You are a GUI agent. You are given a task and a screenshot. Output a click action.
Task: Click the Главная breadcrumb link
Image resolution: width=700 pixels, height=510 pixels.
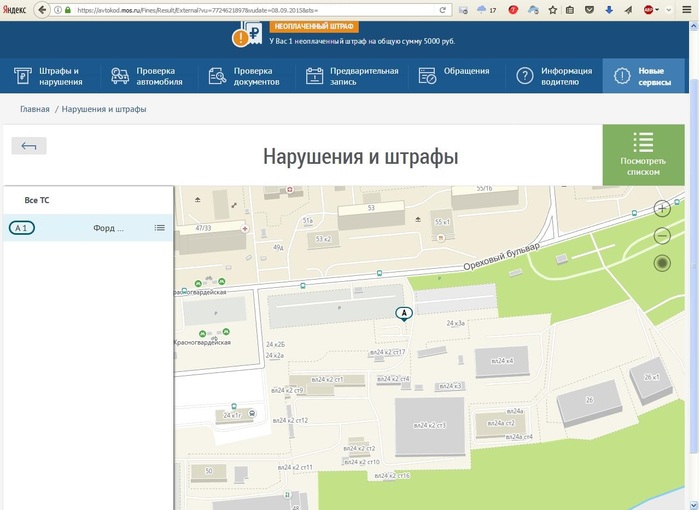pyautogui.click(x=34, y=108)
